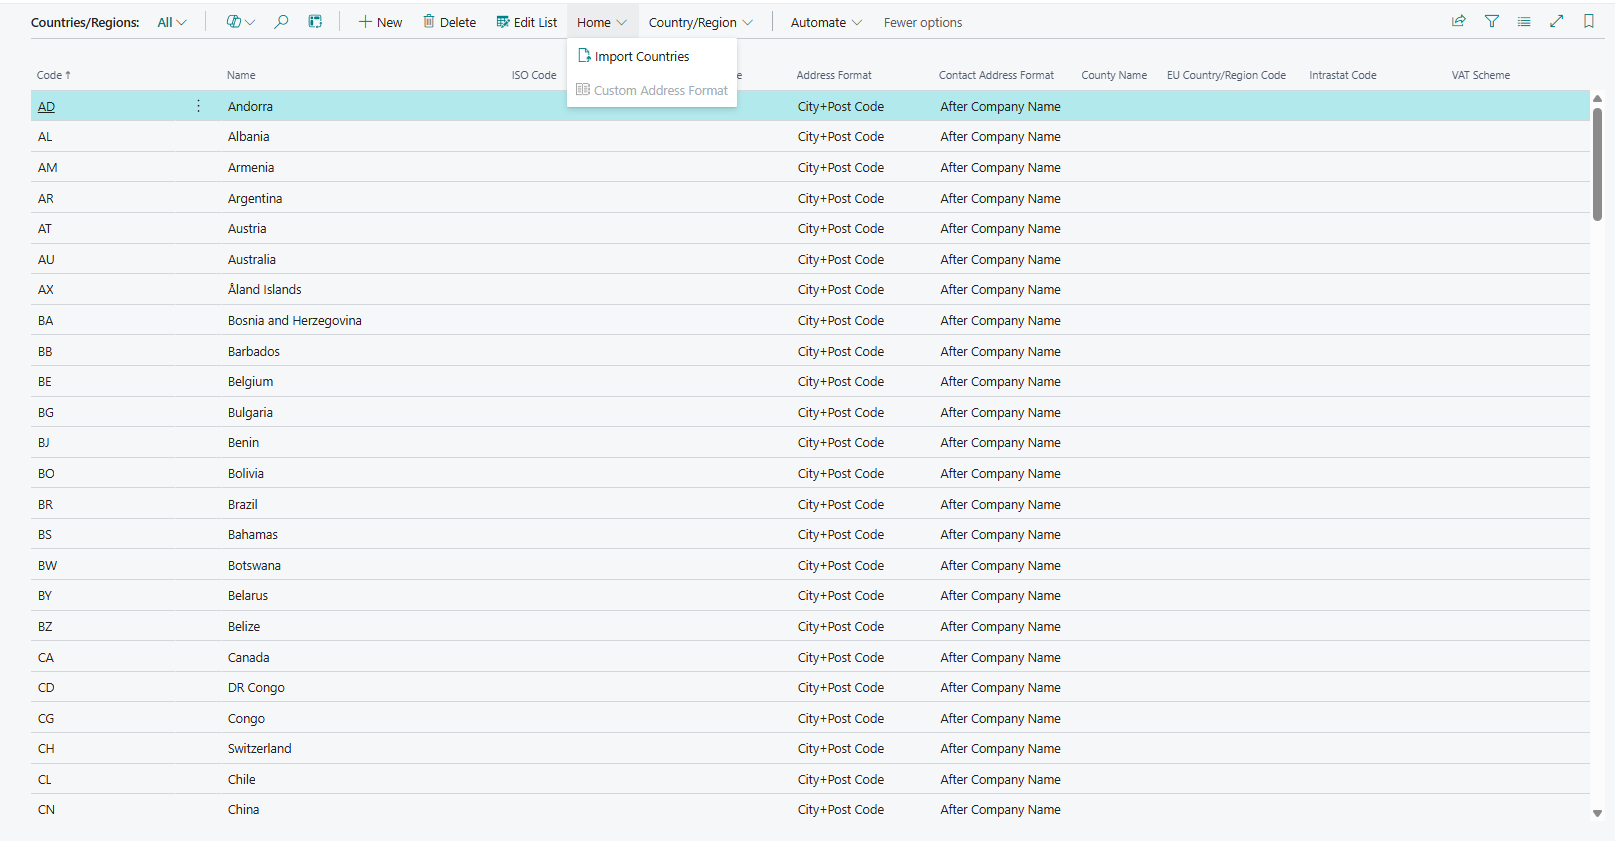Select the Benin name cell

pos(243,443)
